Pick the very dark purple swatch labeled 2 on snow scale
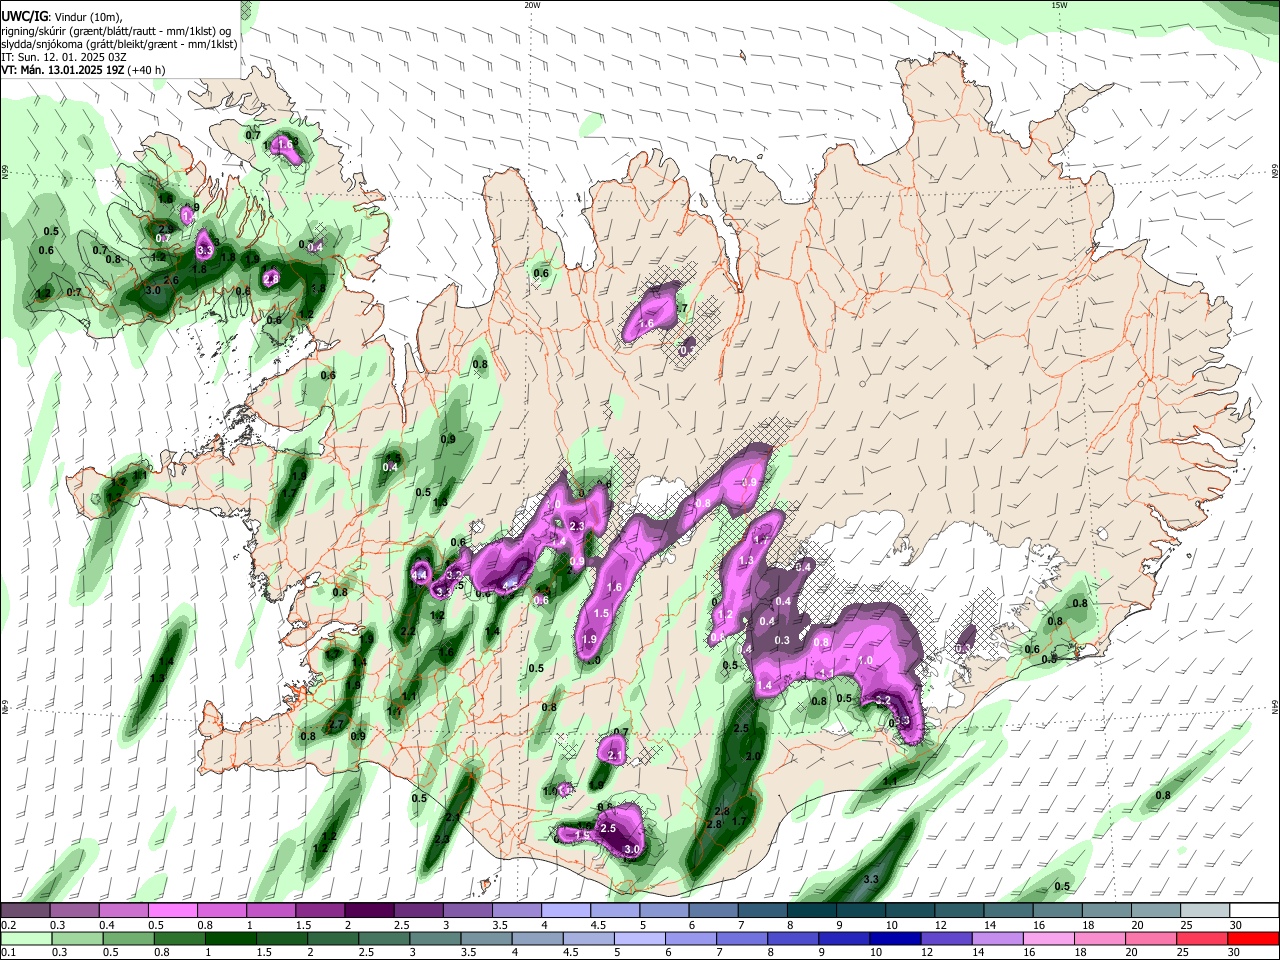This screenshot has width=1280, height=960. (368, 910)
